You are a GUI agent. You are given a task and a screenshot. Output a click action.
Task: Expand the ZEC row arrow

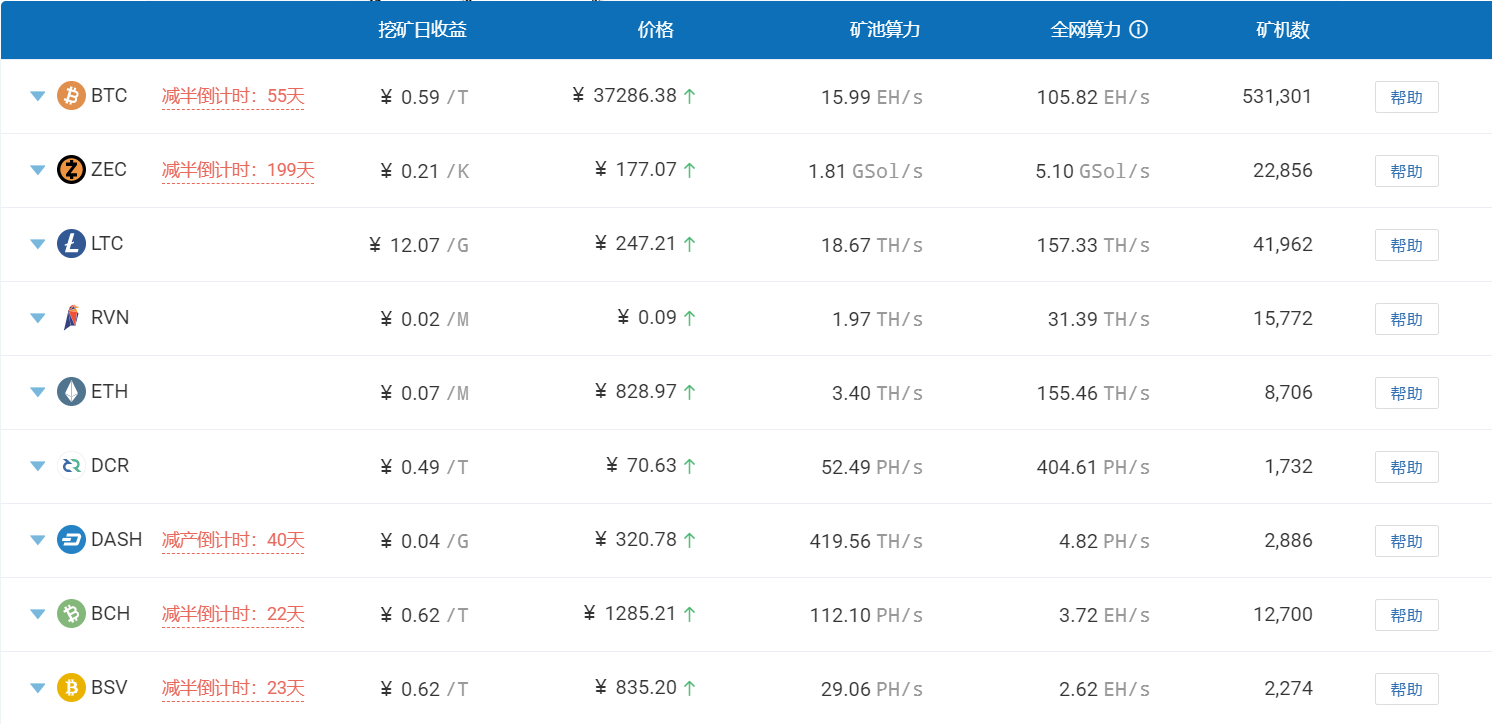tap(38, 171)
